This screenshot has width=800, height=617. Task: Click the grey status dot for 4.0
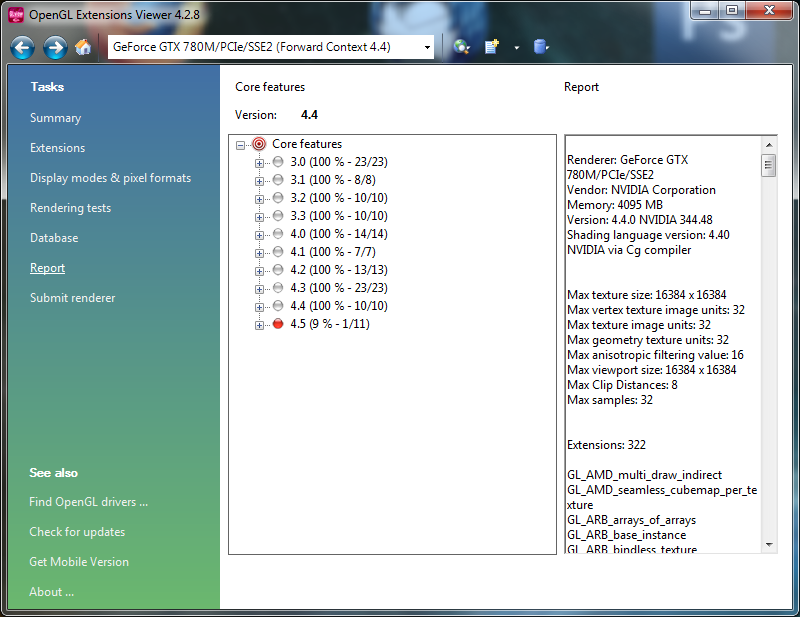tap(278, 234)
